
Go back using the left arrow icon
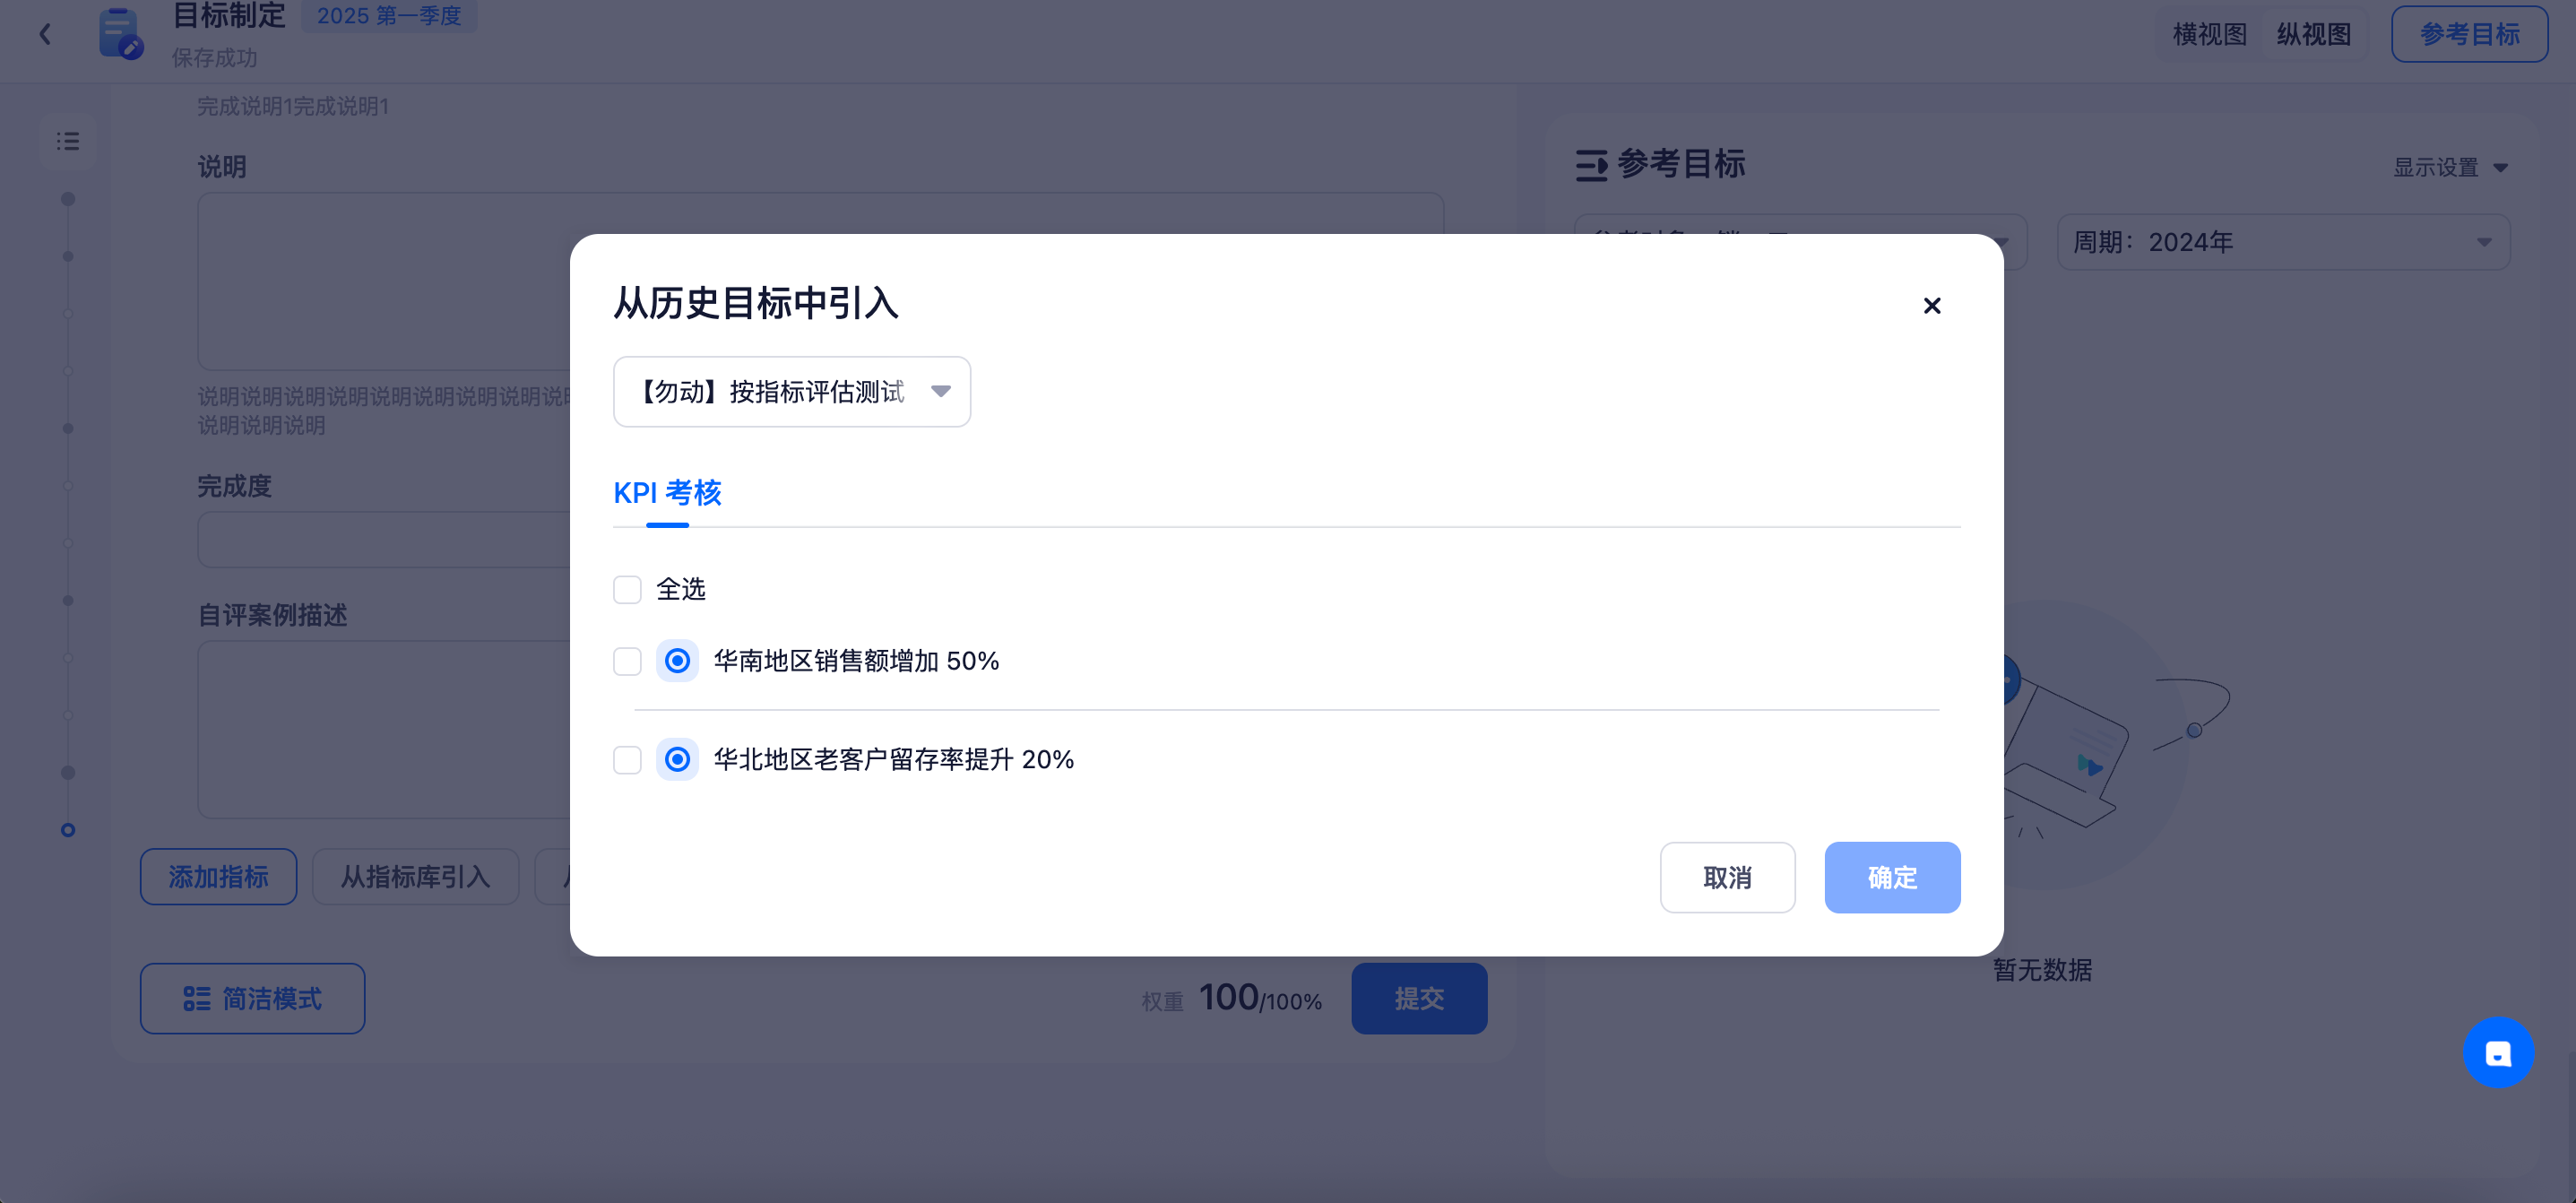tap(45, 34)
